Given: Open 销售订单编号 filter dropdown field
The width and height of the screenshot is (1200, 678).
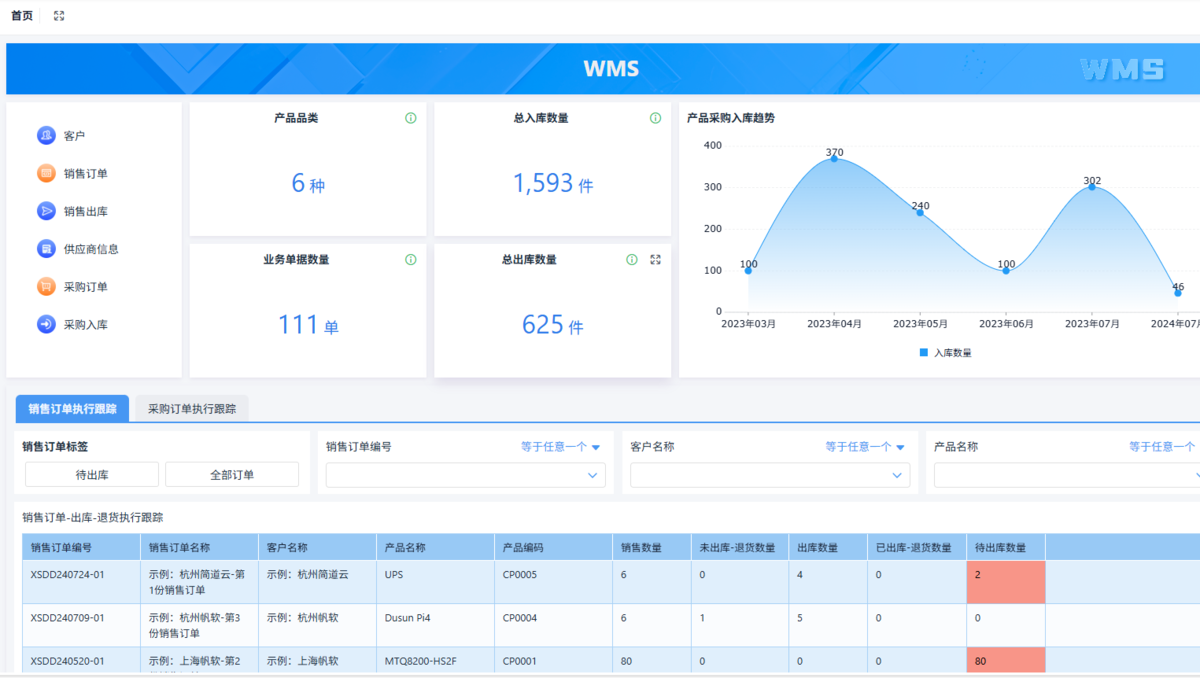Looking at the screenshot, I should [x=466, y=476].
